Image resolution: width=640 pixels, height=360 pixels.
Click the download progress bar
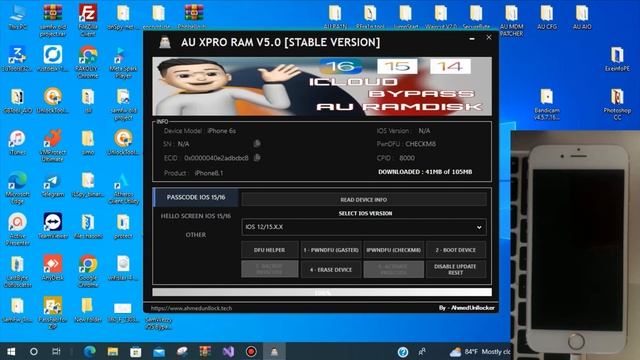(322, 292)
